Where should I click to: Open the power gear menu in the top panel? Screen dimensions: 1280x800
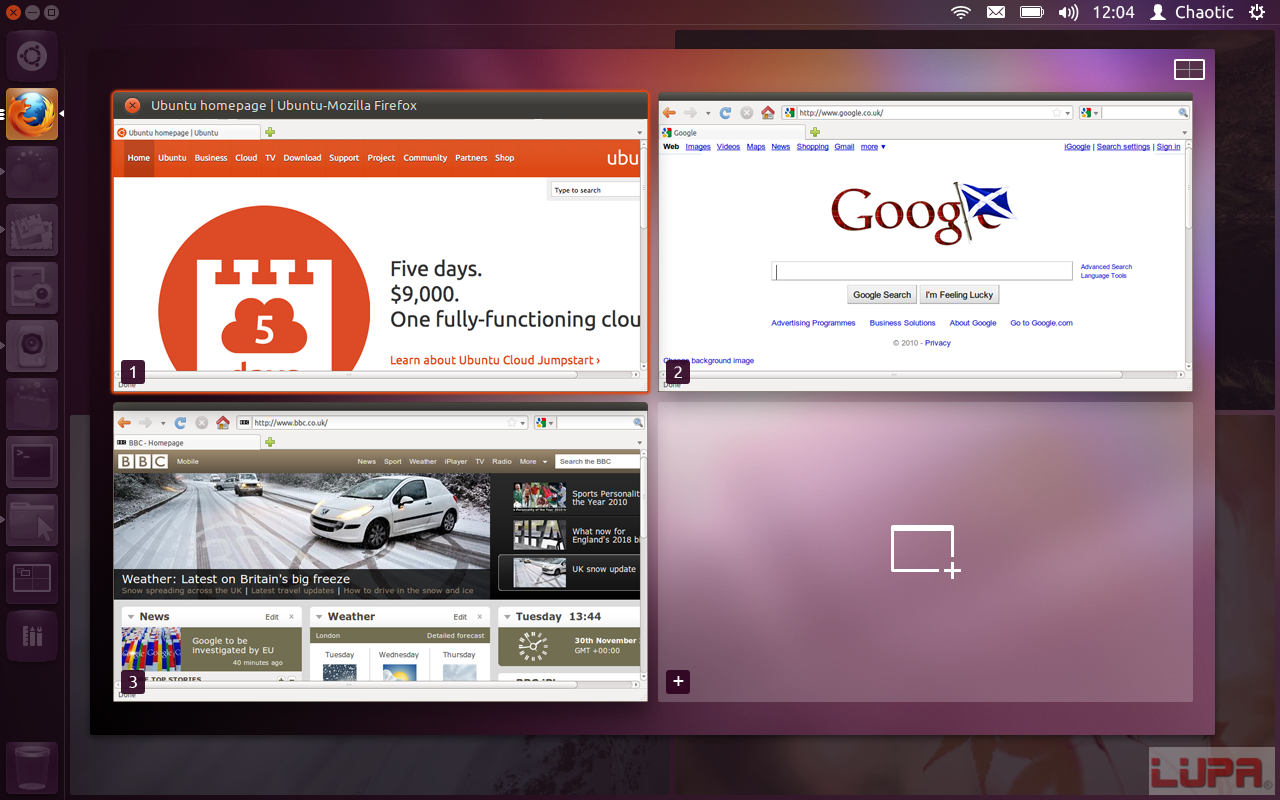[1256, 12]
